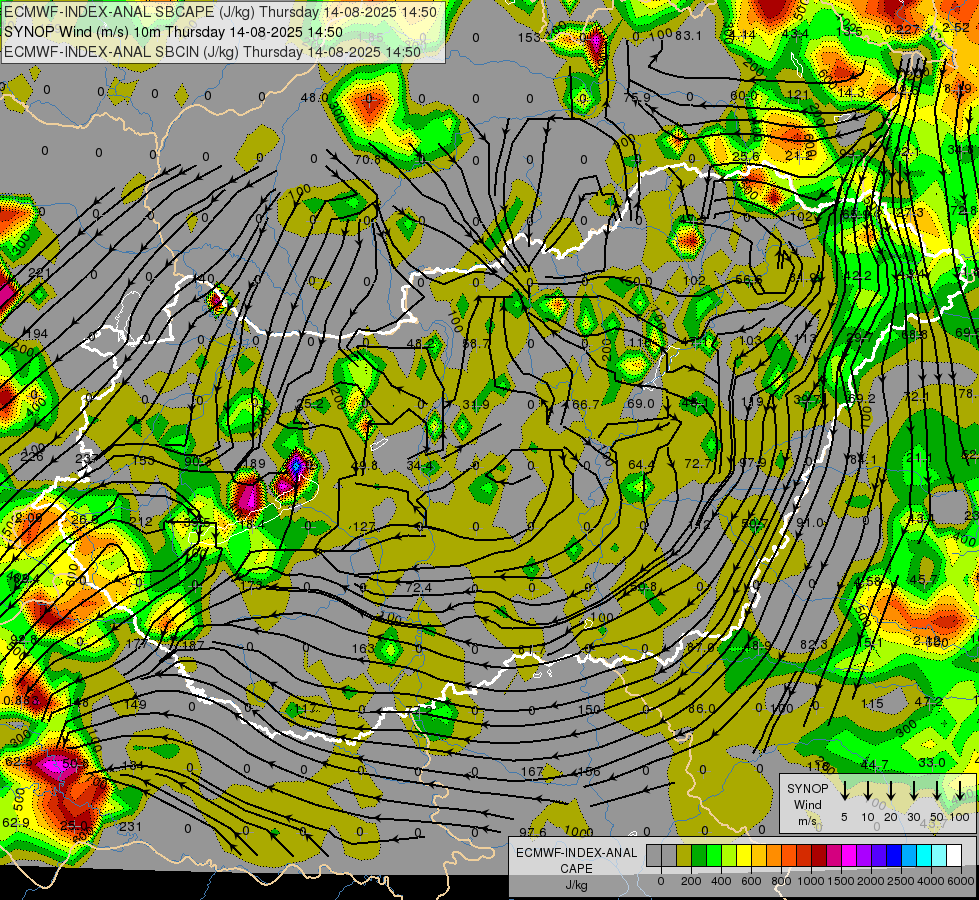Pick the magenta swatch in CAPE legend
Viewport: 979px width, 900px height.
tap(849, 856)
